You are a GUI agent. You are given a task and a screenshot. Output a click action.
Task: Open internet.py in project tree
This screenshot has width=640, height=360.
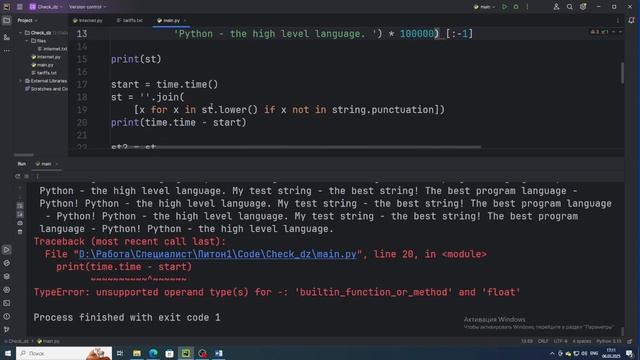tap(46, 57)
